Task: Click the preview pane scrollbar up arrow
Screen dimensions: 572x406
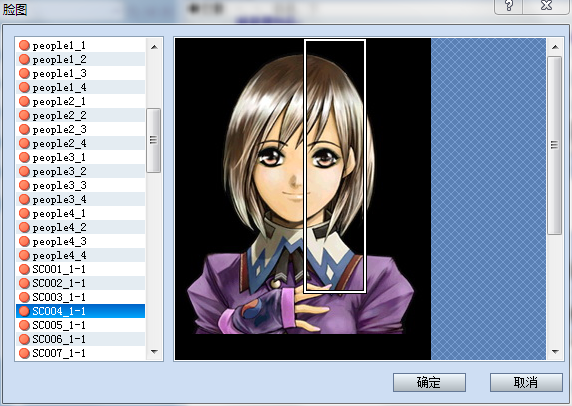Action: [x=555, y=47]
